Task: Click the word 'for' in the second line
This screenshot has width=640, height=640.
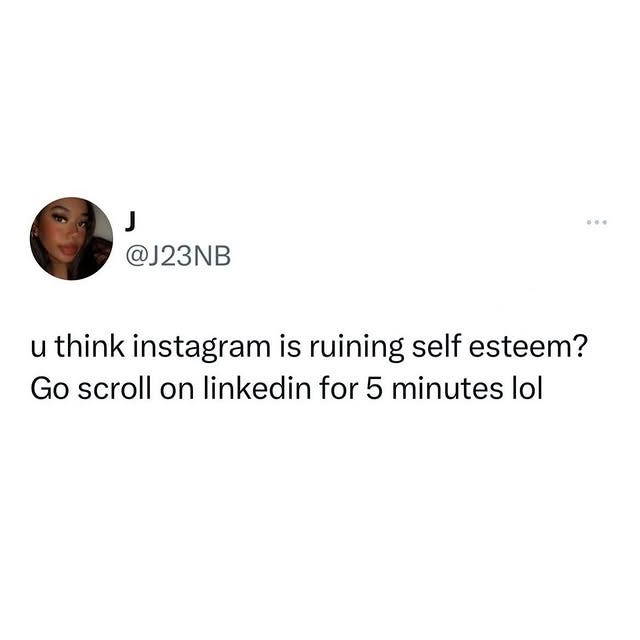Action: coord(338,388)
